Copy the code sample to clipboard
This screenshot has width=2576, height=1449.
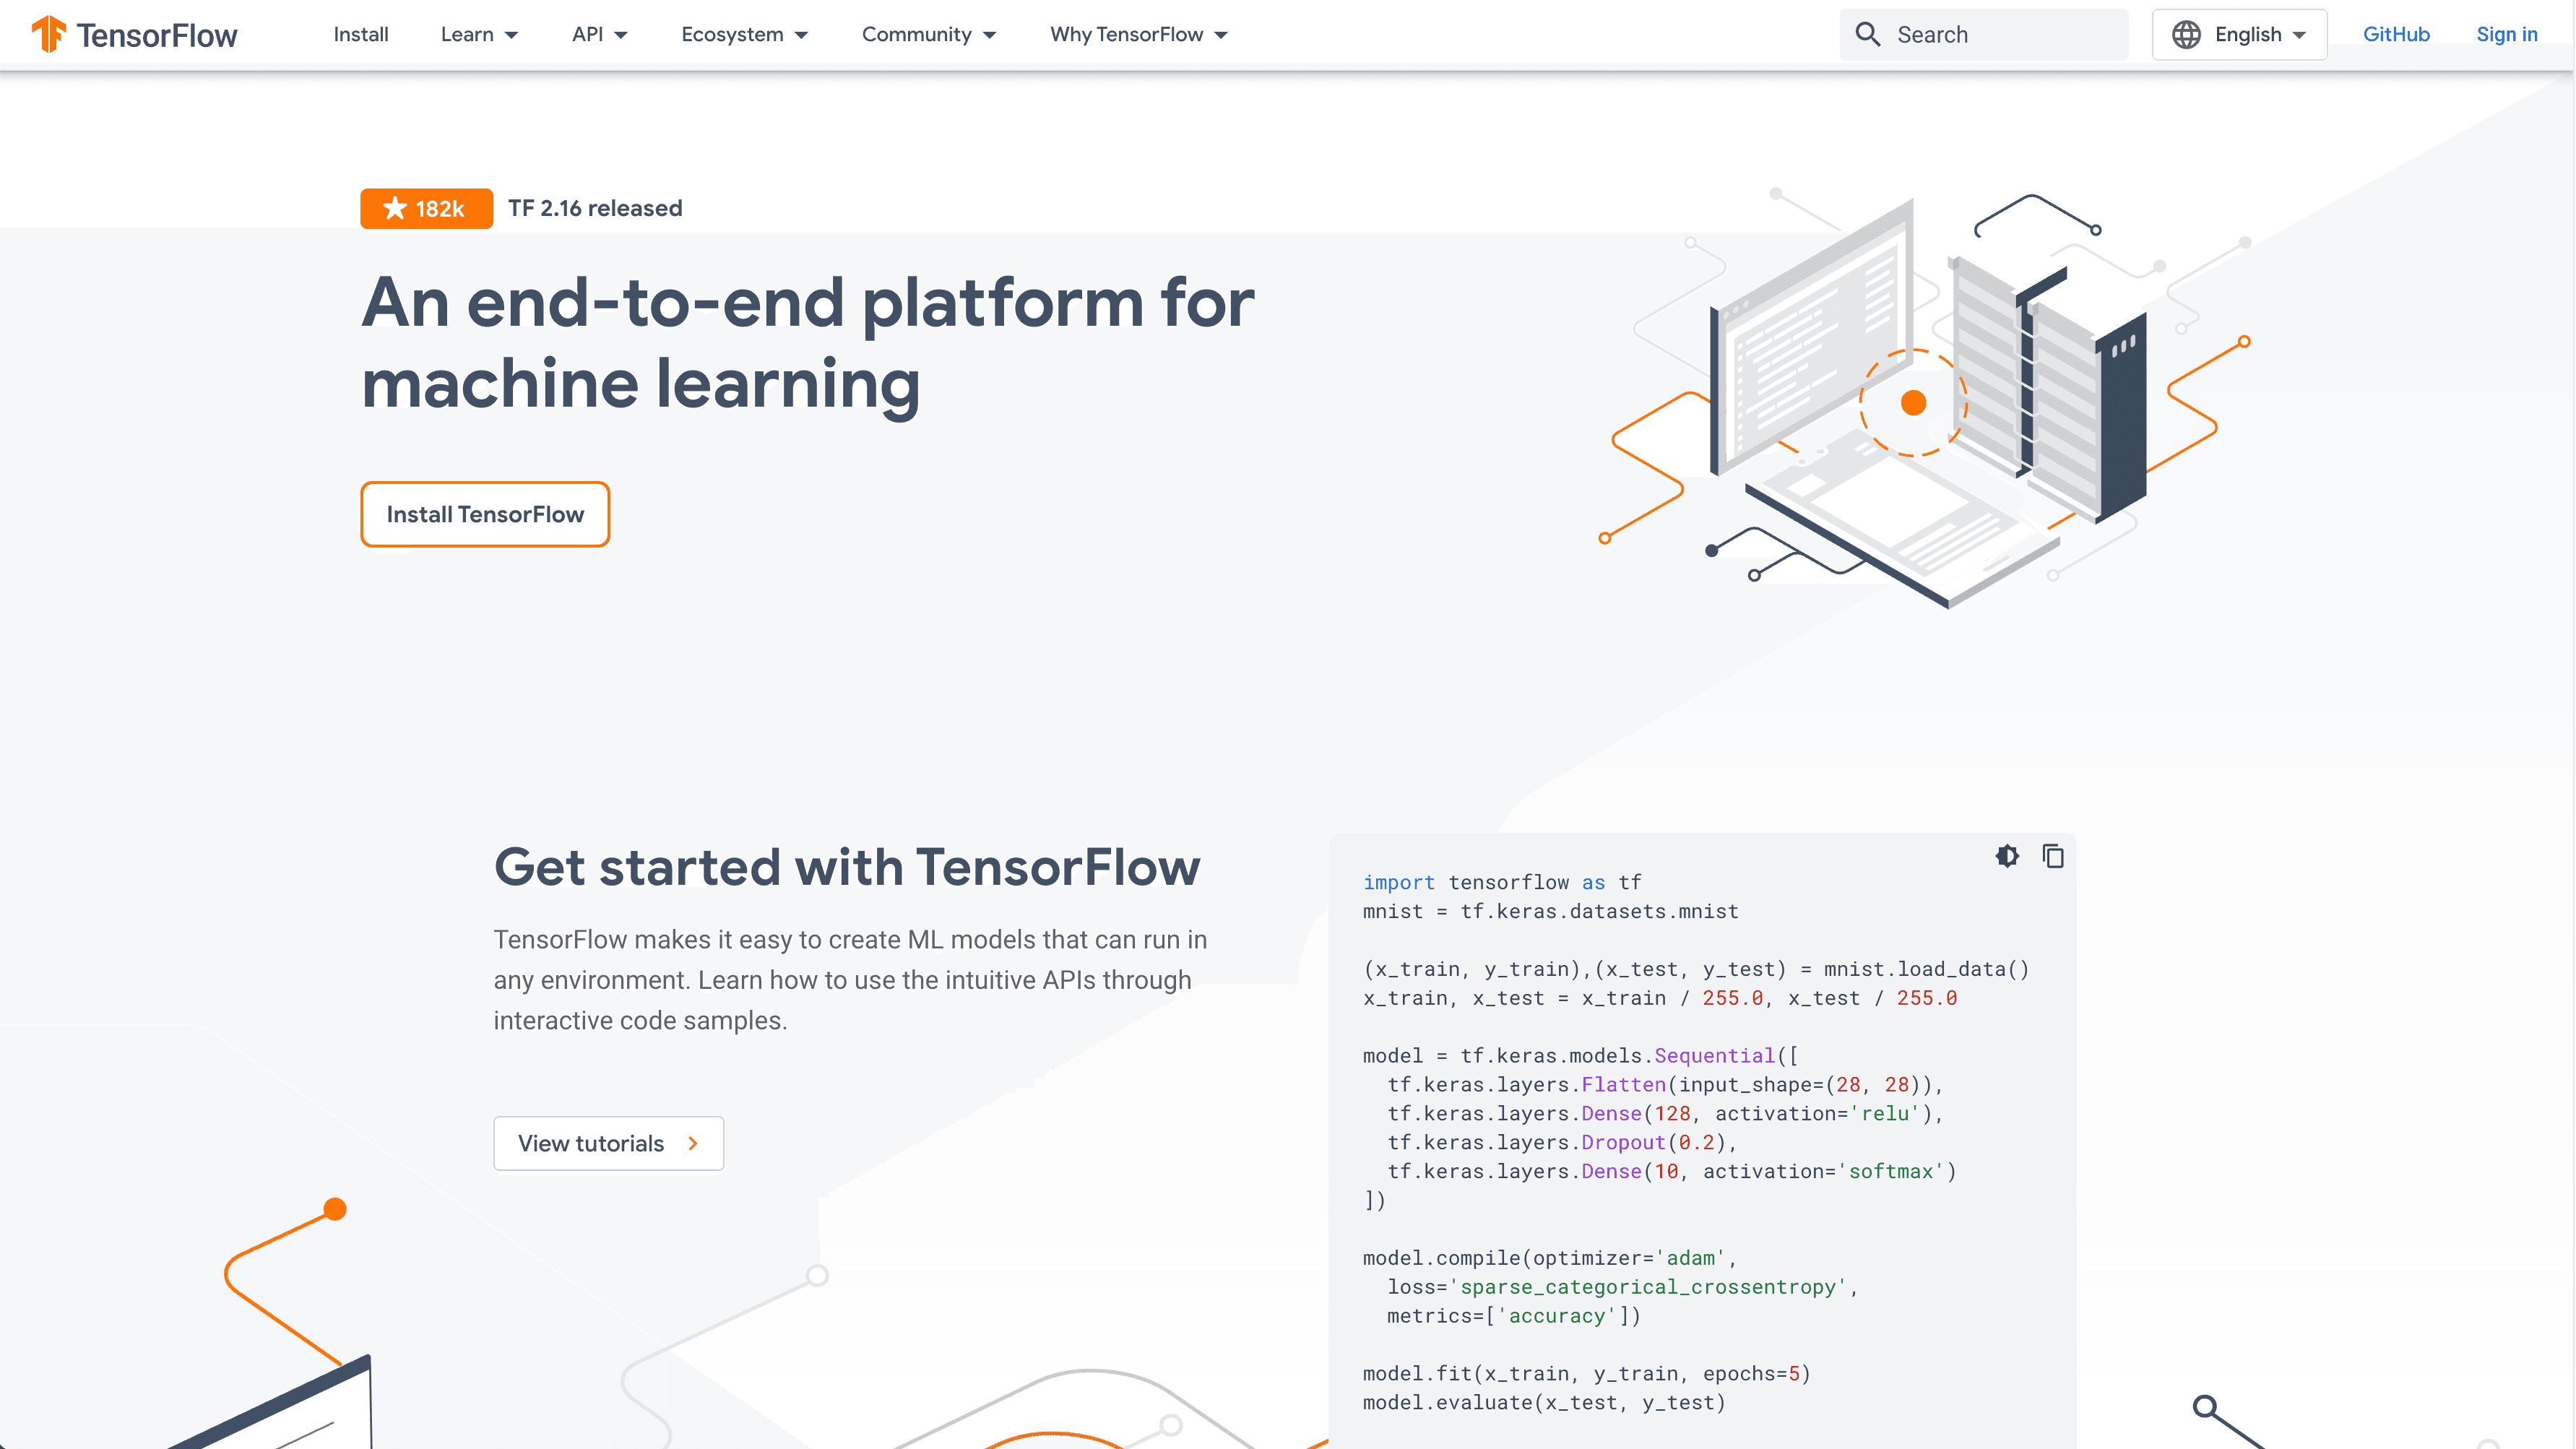(x=2053, y=856)
